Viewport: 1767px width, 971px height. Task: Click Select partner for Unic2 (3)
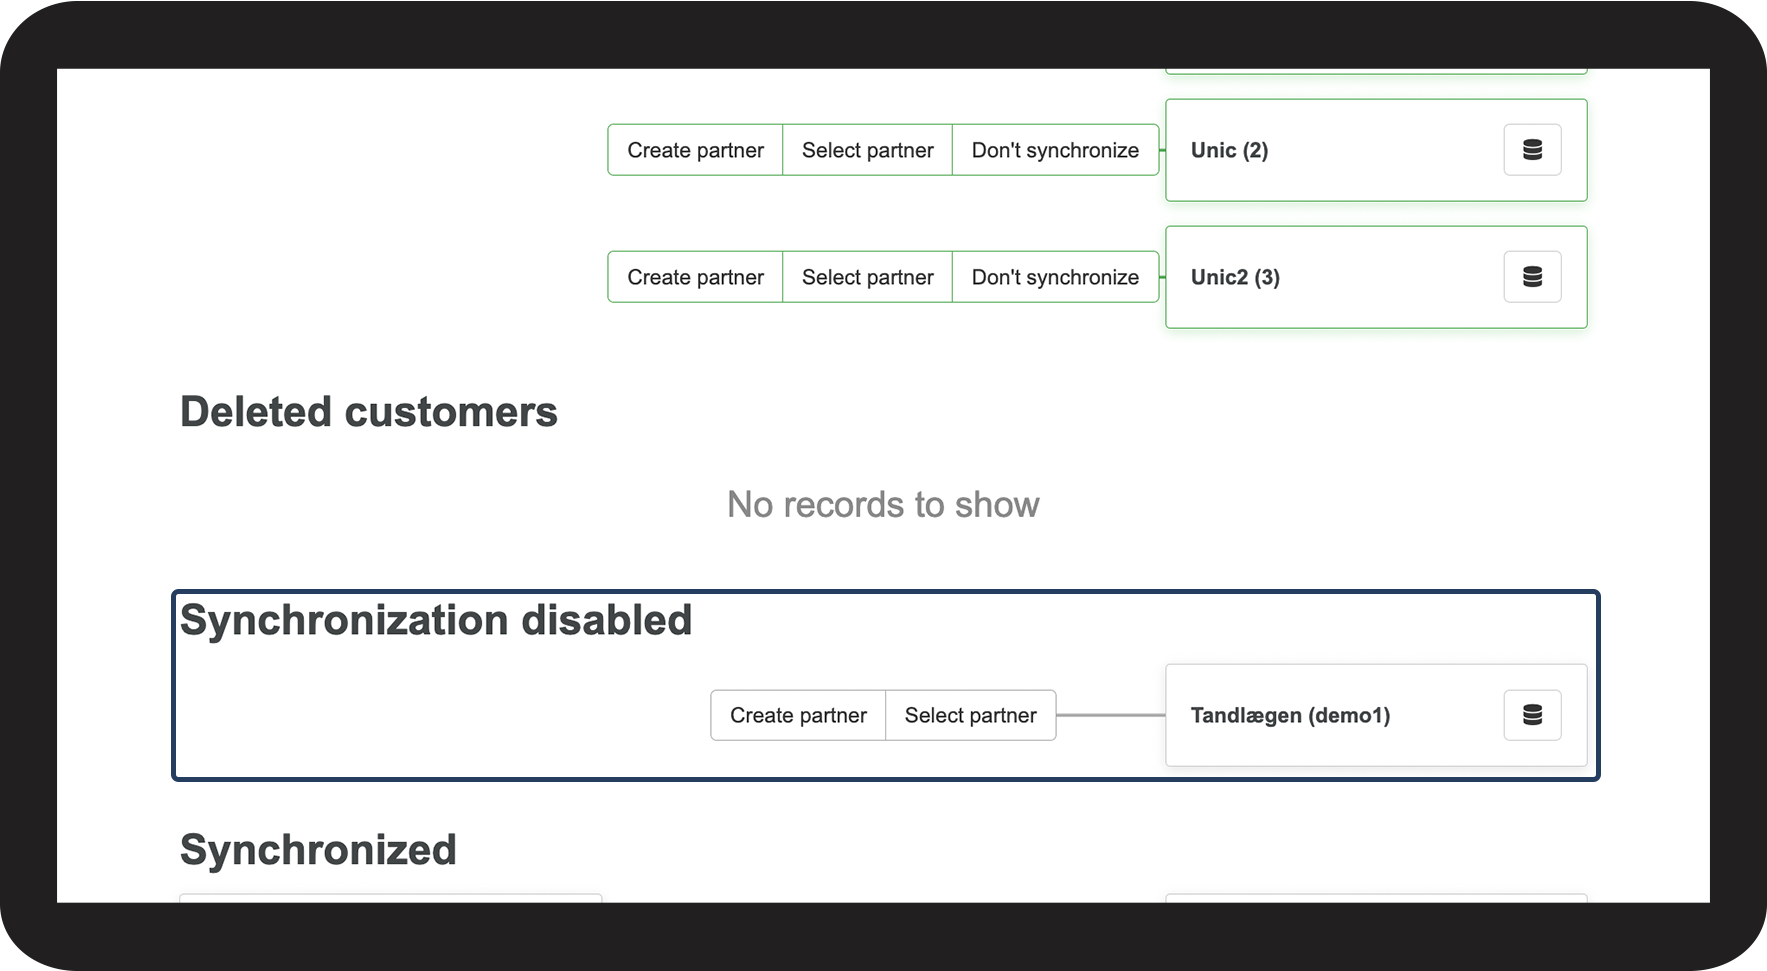[867, 277]
